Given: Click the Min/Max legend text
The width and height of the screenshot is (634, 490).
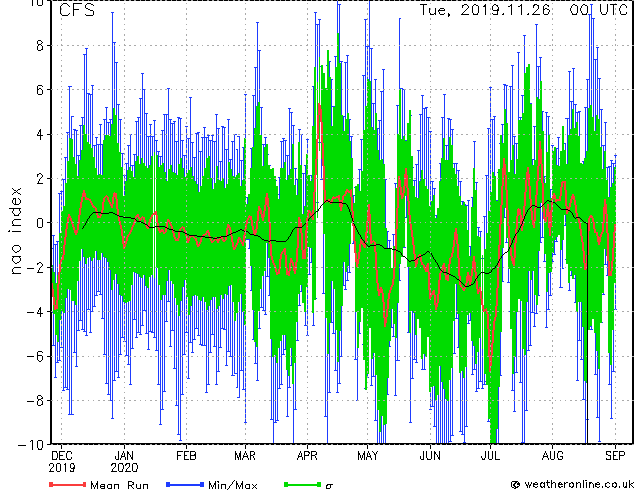Looking at the screenshot, I should pos(233,485).
